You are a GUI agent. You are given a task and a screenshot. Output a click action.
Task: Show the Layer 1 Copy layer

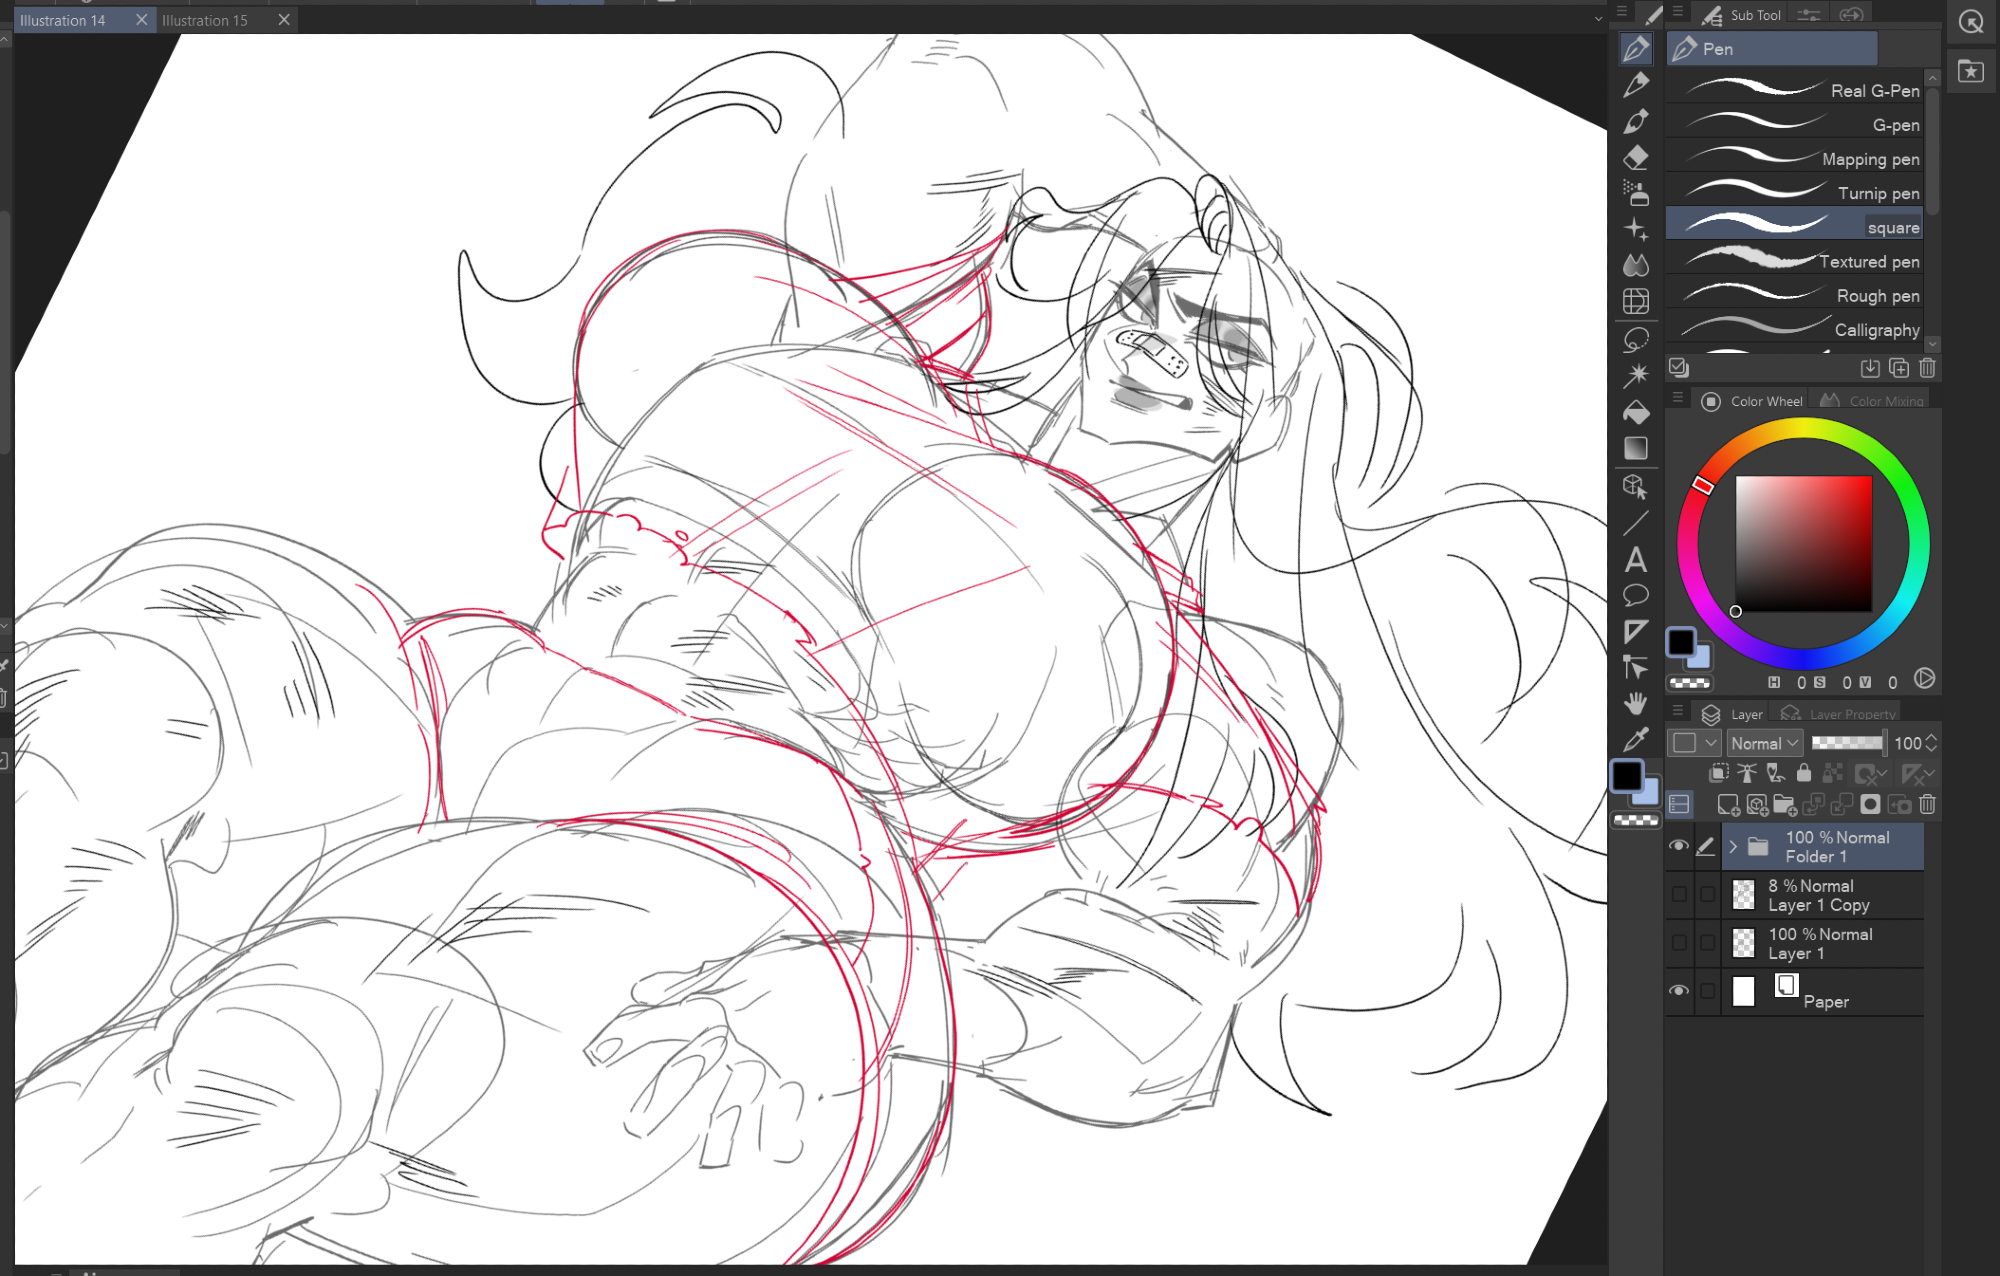coord(1679,894)
